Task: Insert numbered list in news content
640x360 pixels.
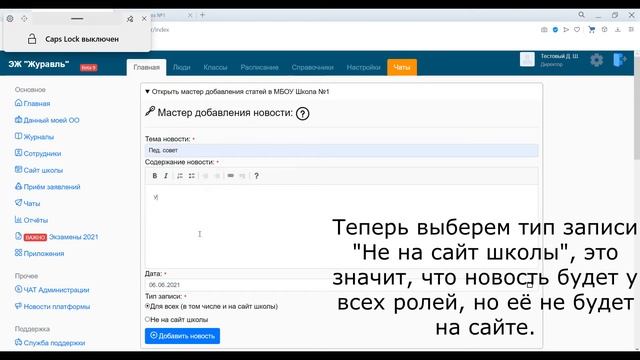Action: 180,176
